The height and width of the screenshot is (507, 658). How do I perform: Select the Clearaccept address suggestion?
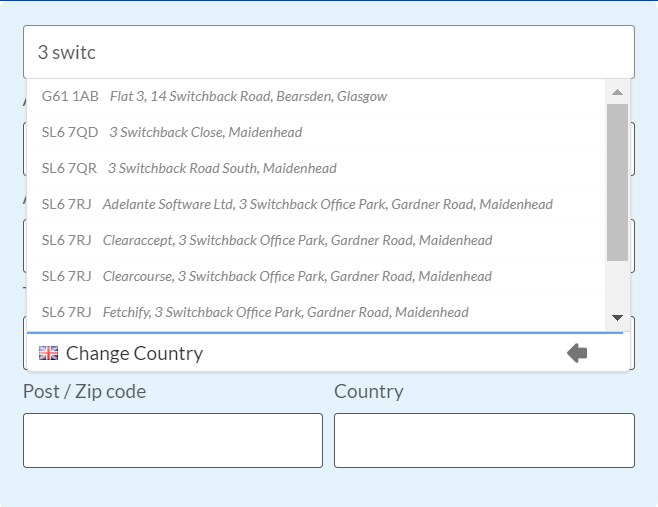pos(297,241)
